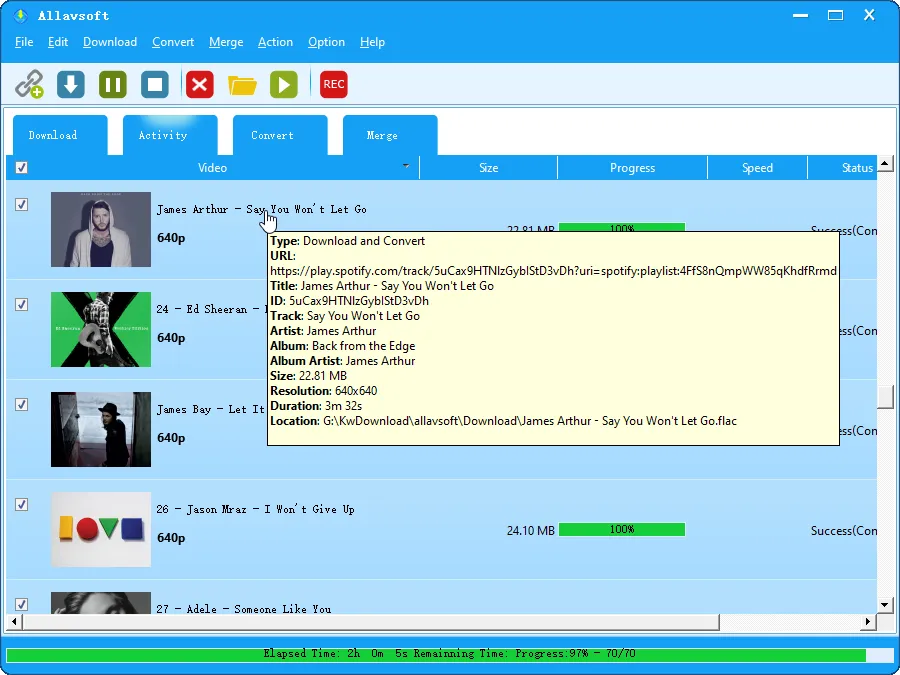Click Ed Sheeran green album thumbnail
Screen dimensions: 900x675
click(101, 329)
